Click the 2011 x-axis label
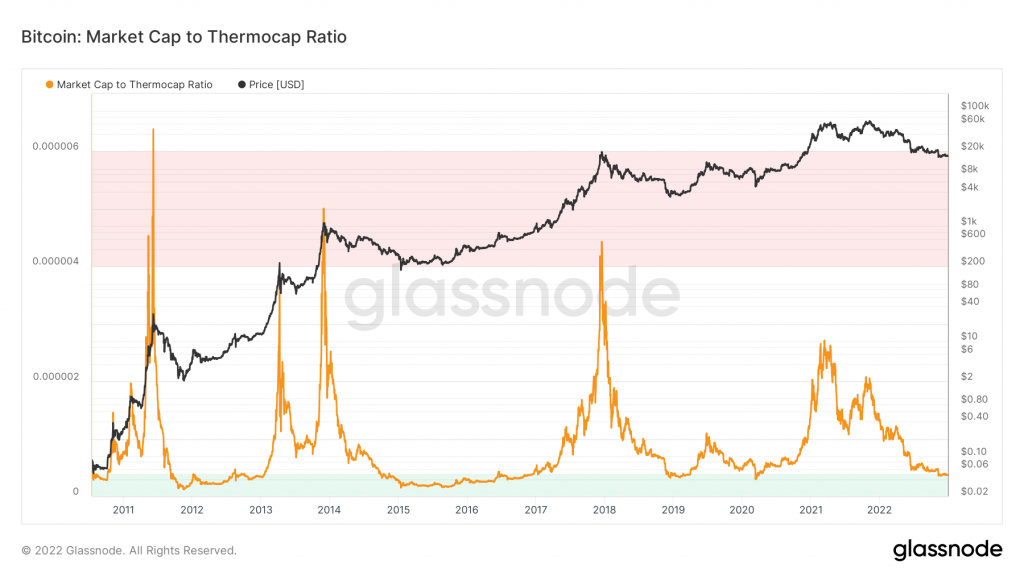This screenshot has width=1024, height=576. pyautogui.click(x=123, y=510)
